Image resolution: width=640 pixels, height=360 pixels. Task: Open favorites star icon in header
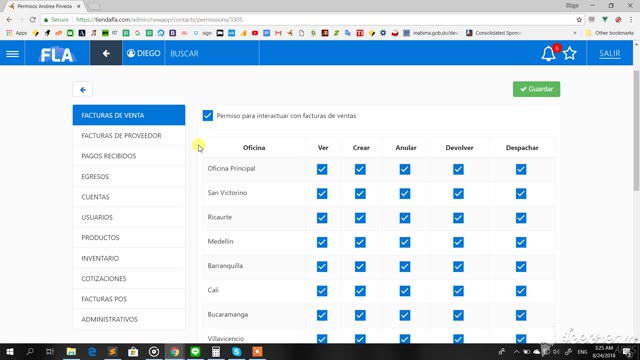pos(570,53)
